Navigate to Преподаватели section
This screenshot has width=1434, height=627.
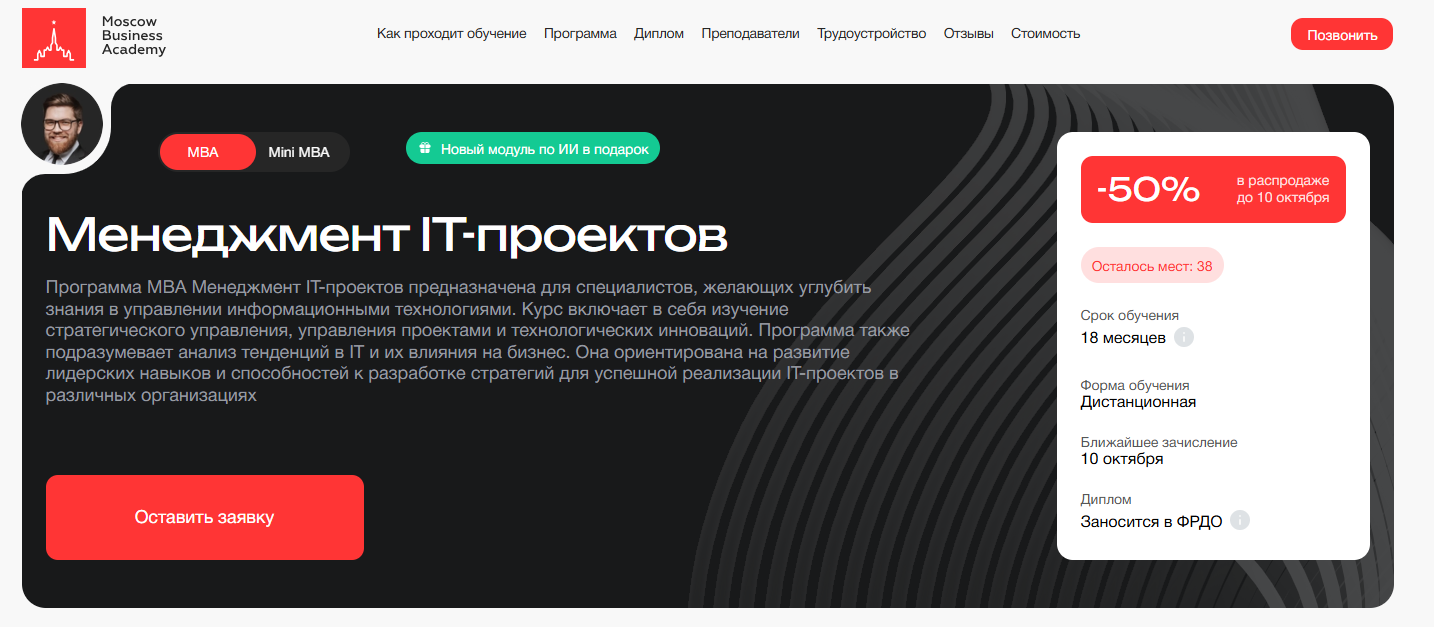pos(750,33)
